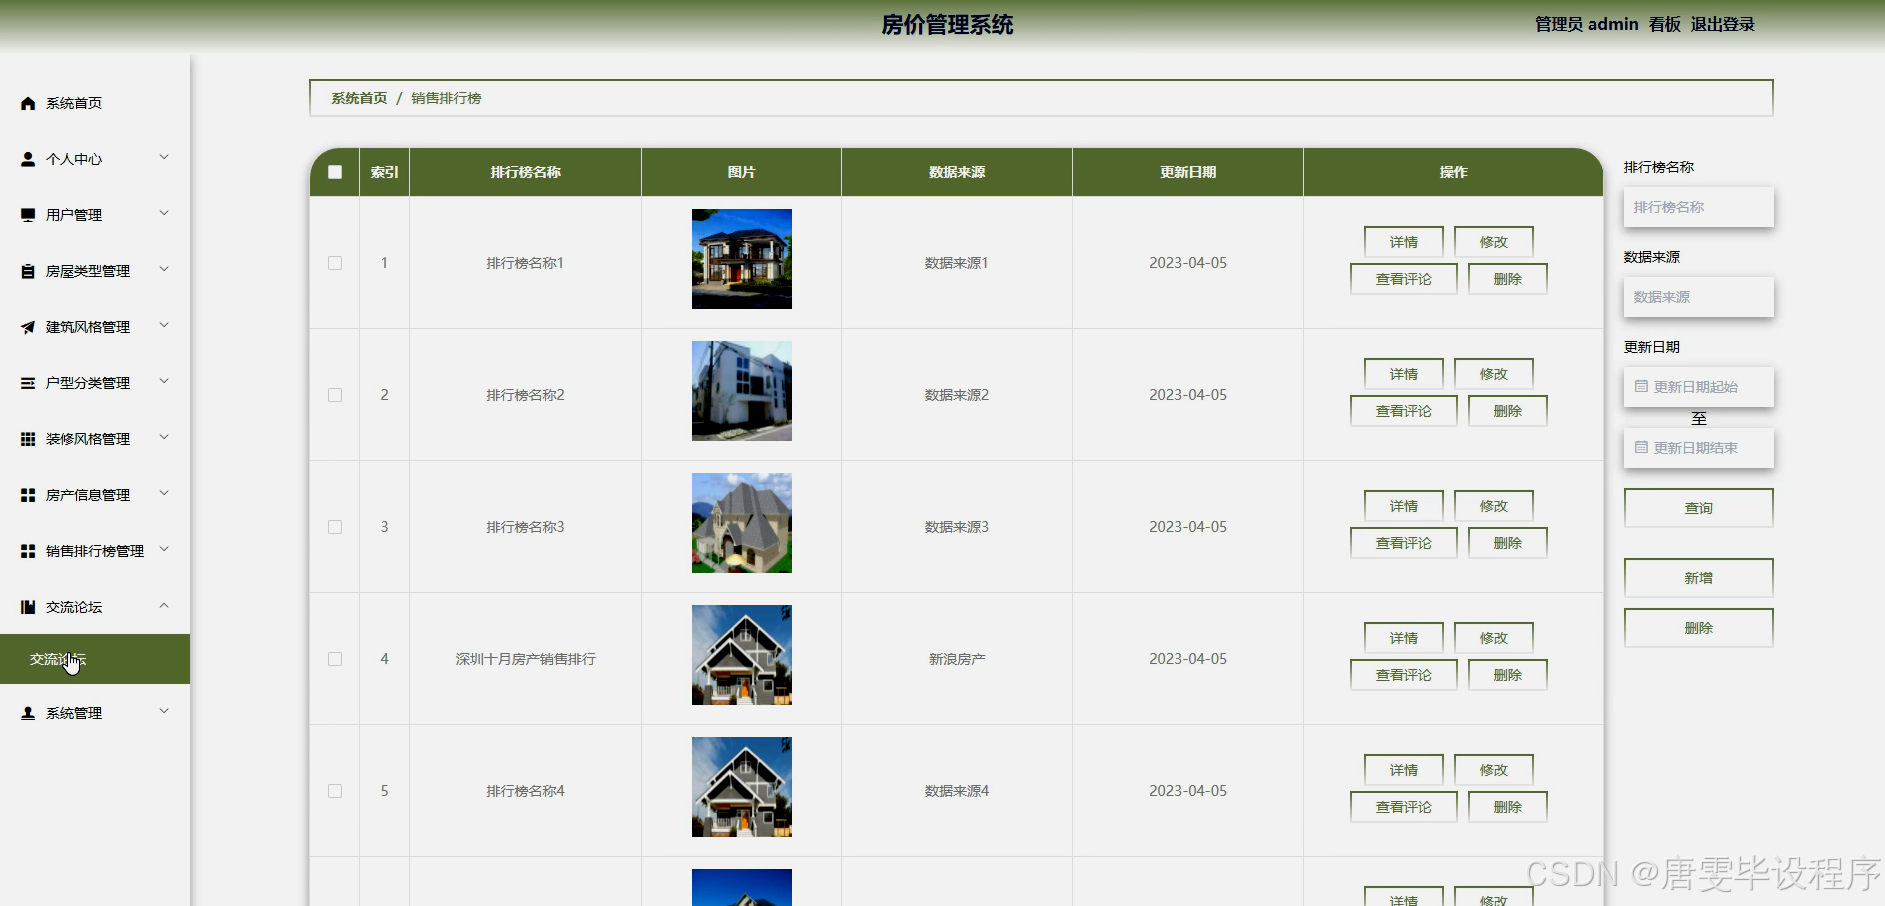This screenshot has width=1885, height=906.
Task: Open 详情 for 排行榜名称1
Action: click(1403, 242)
